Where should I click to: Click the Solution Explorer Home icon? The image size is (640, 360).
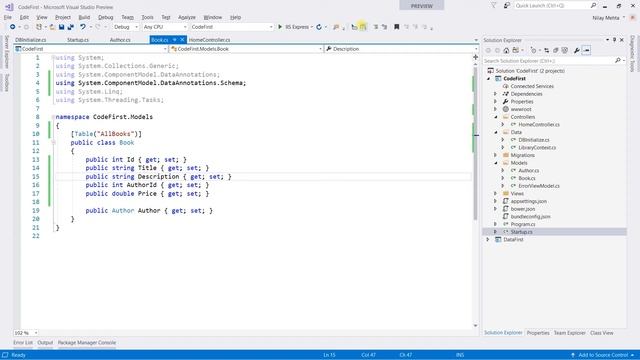tap(506, 50)
